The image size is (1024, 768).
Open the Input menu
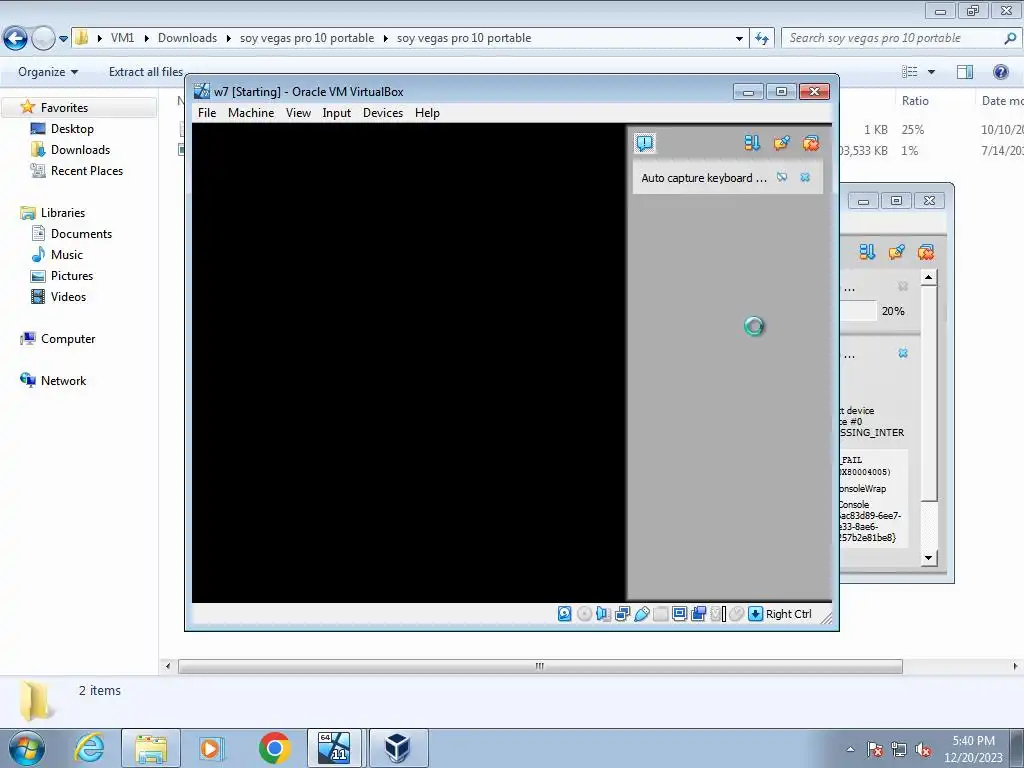point(336,113)
